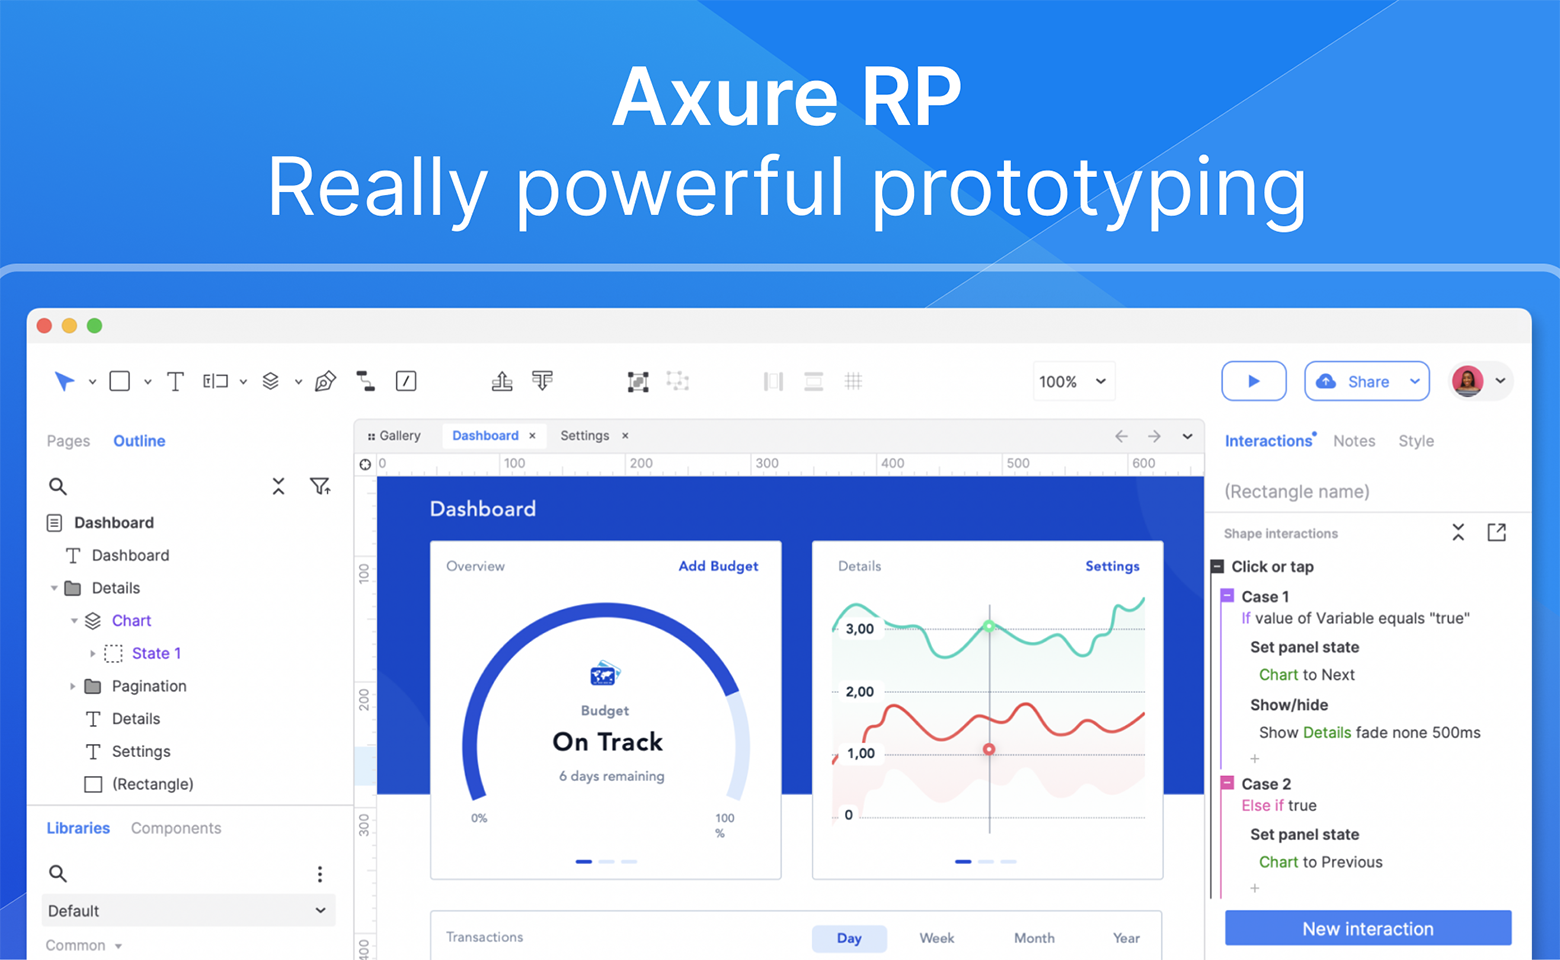Select the Pen drawing tool
The width and height of the screenshot is (1560, 960).
[325, 381]
